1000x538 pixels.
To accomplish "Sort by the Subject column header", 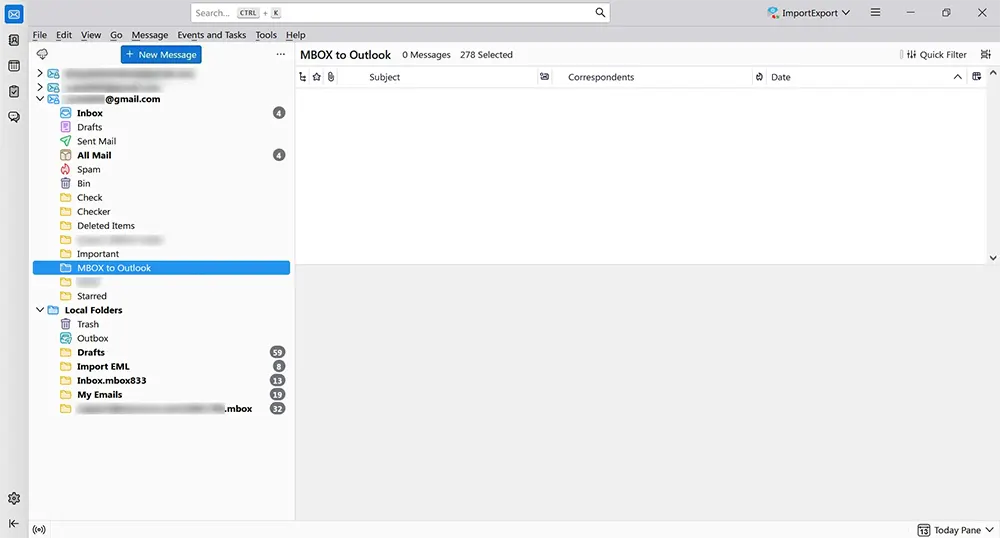I will click(385, 77).
